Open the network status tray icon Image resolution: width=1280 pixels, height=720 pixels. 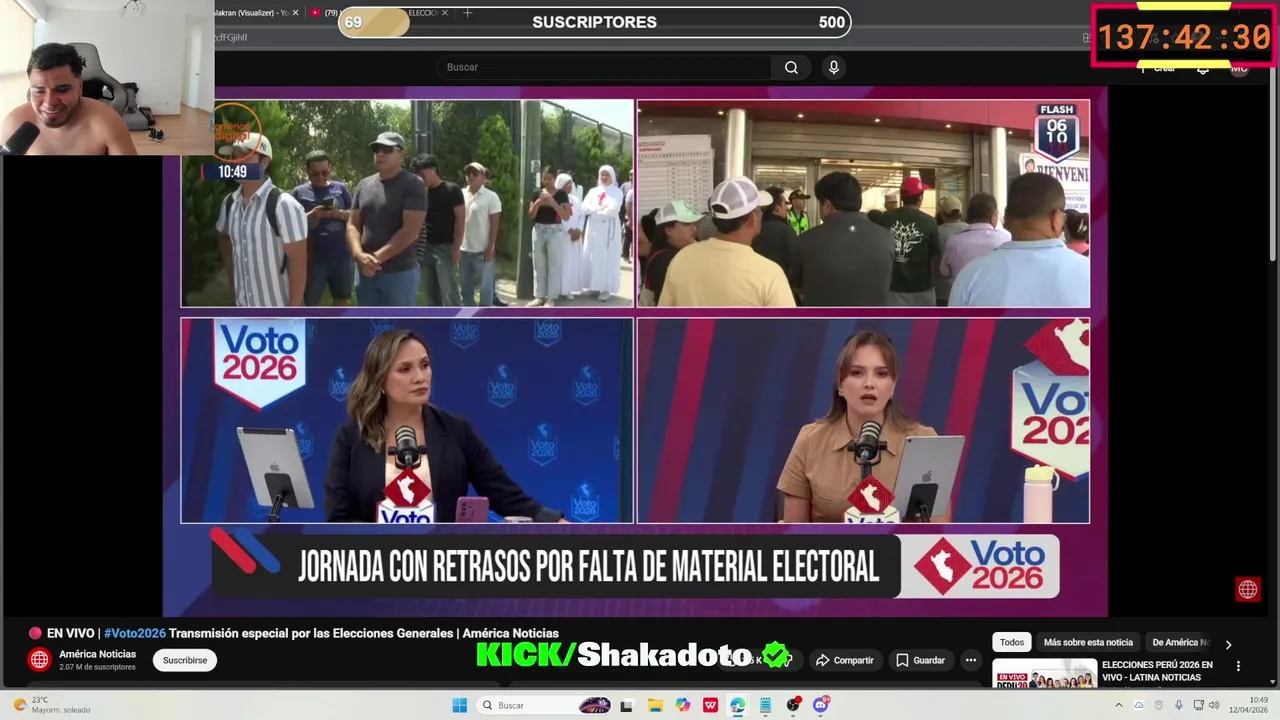point(1199,705)
